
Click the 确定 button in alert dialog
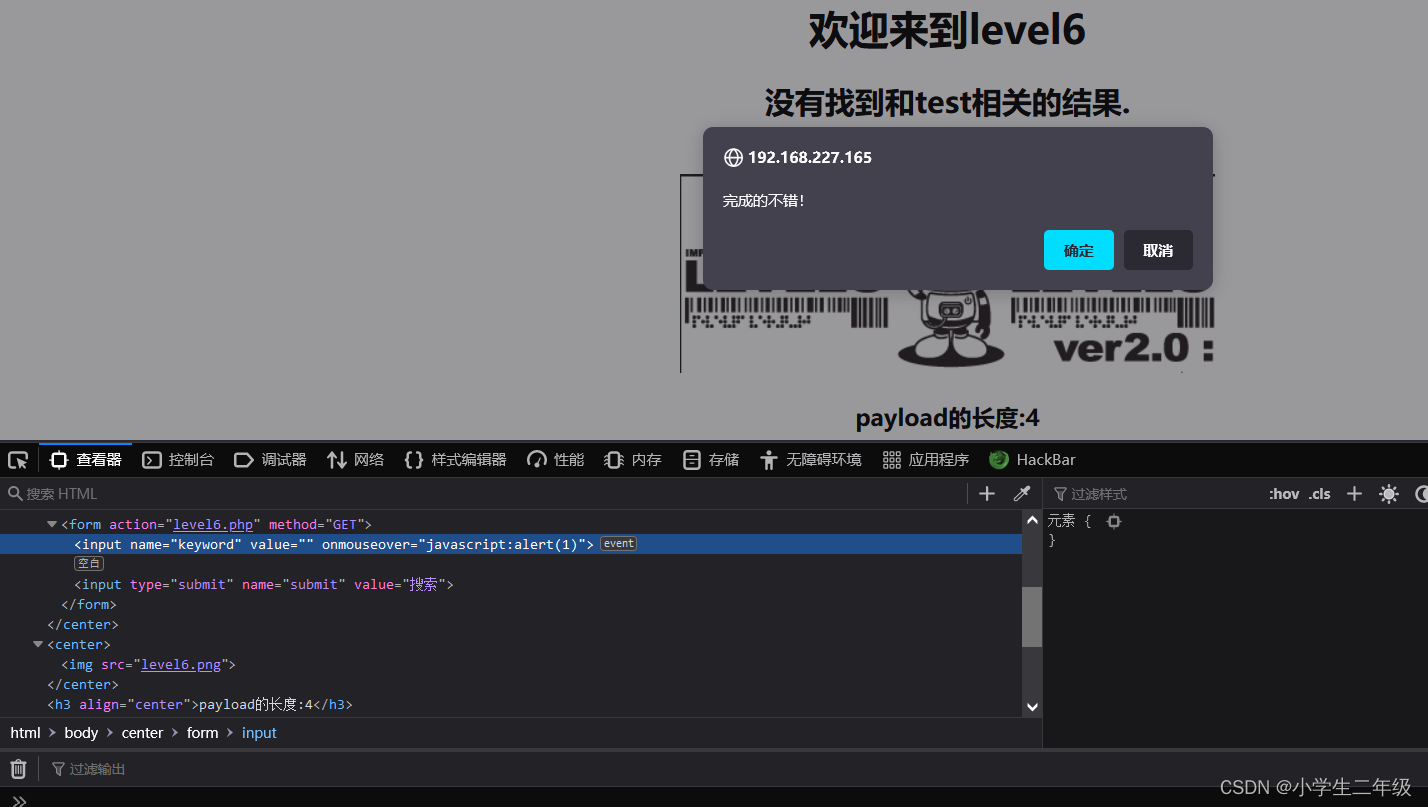click(1078, 250)
